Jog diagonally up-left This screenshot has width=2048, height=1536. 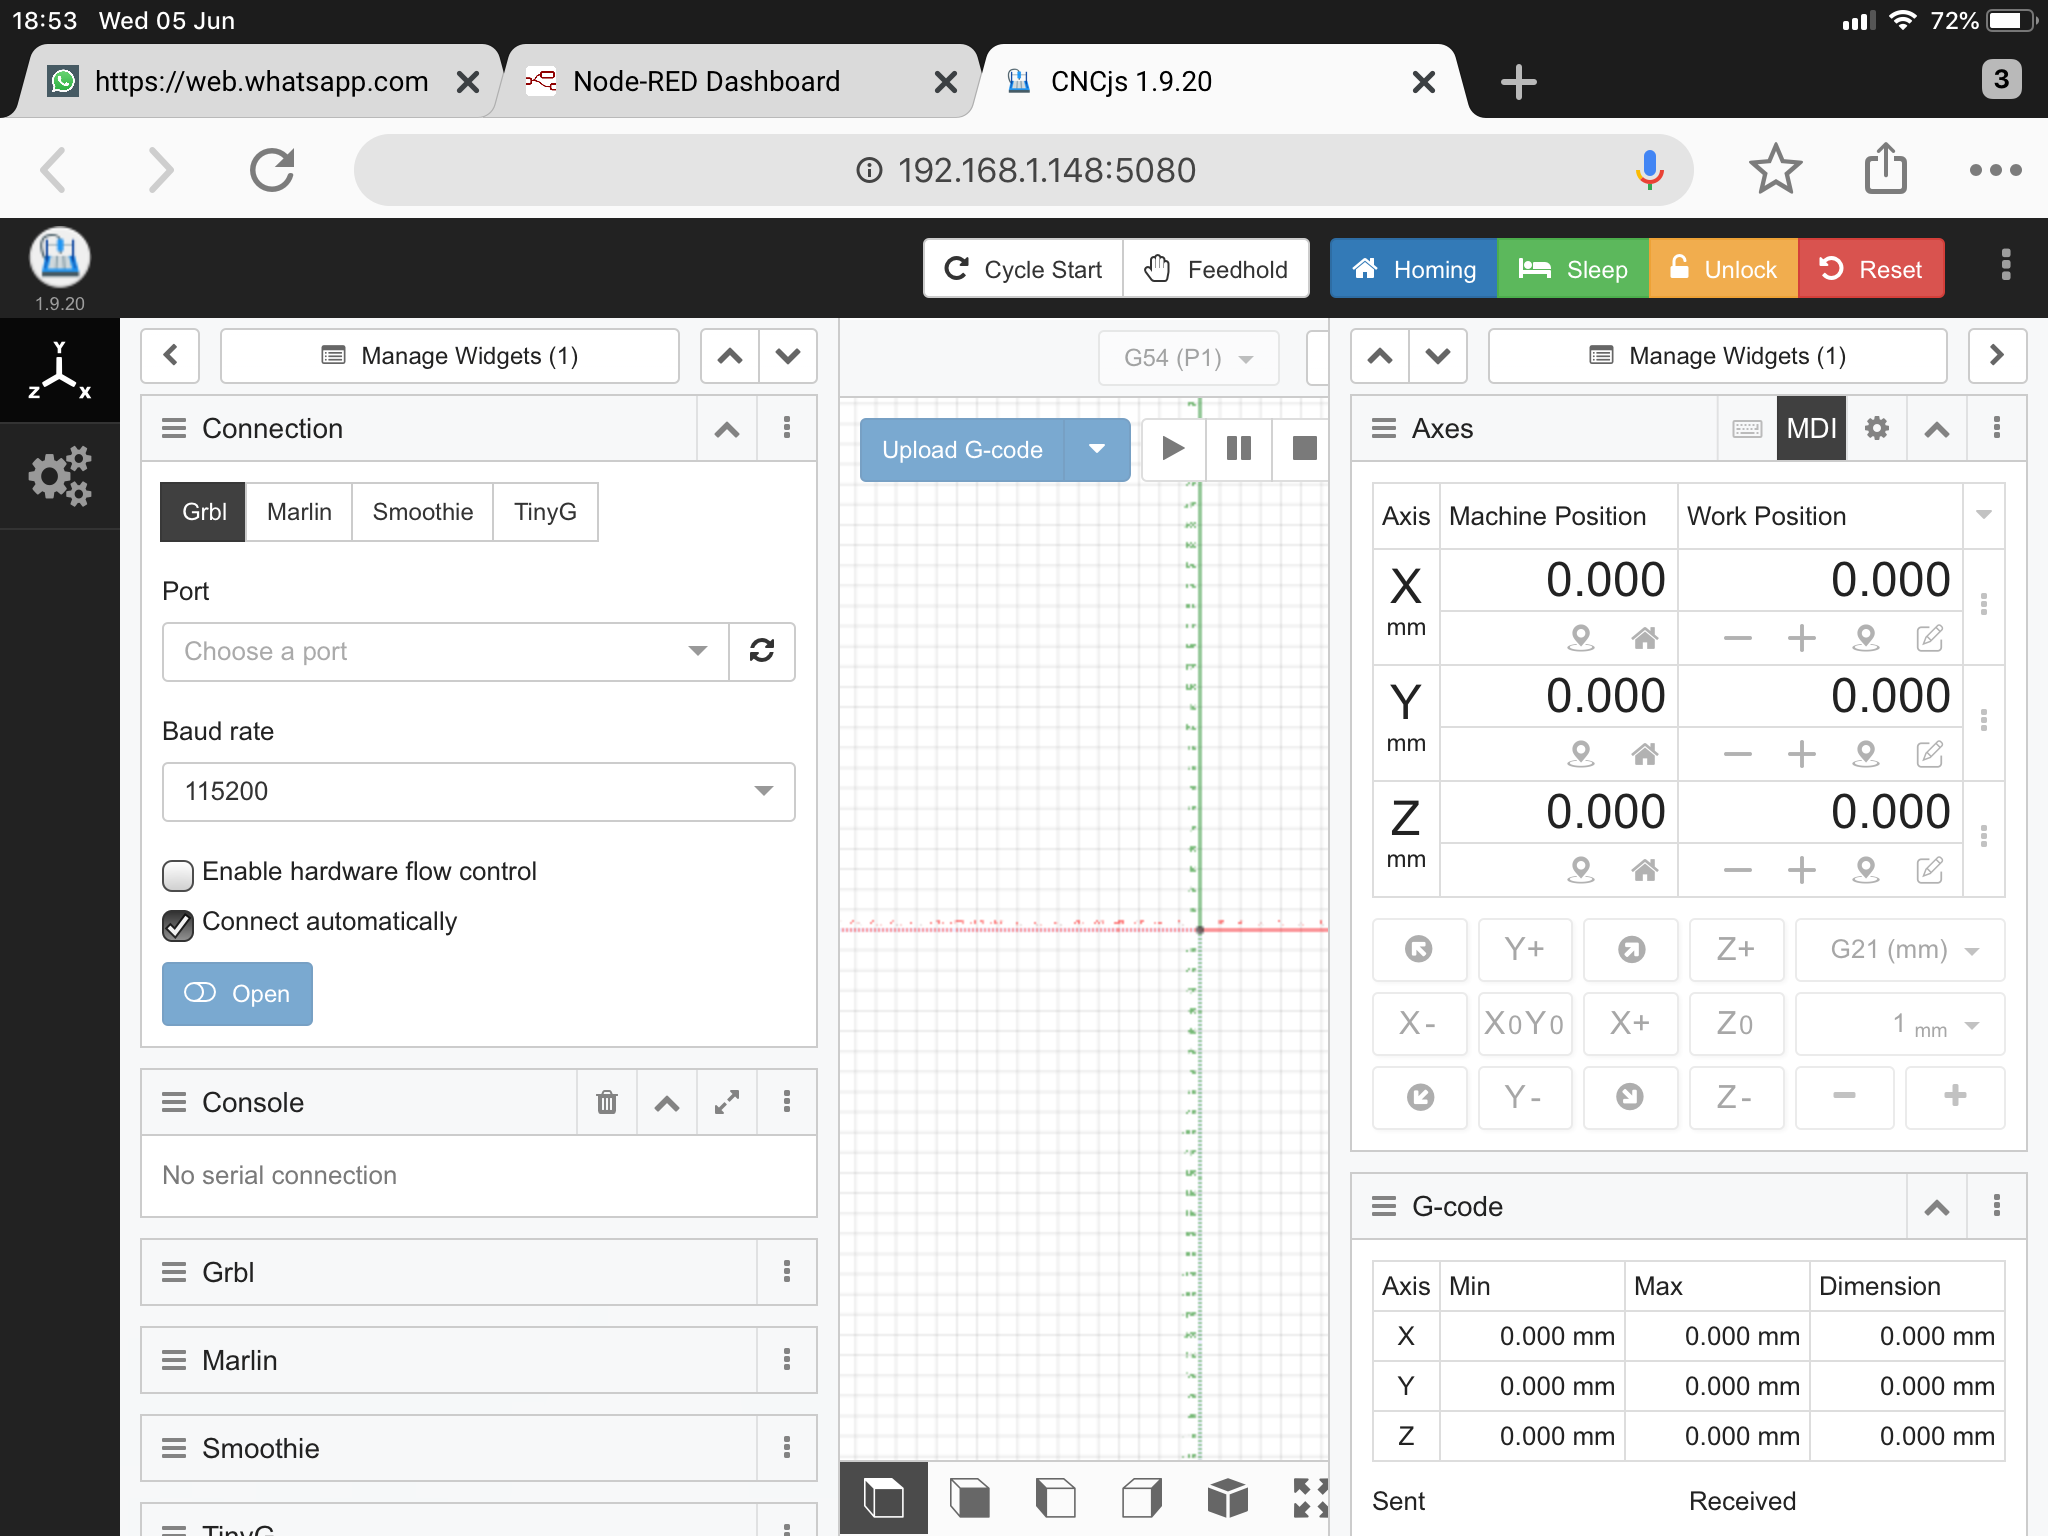pyautogui.click(x=1419, y=949)
